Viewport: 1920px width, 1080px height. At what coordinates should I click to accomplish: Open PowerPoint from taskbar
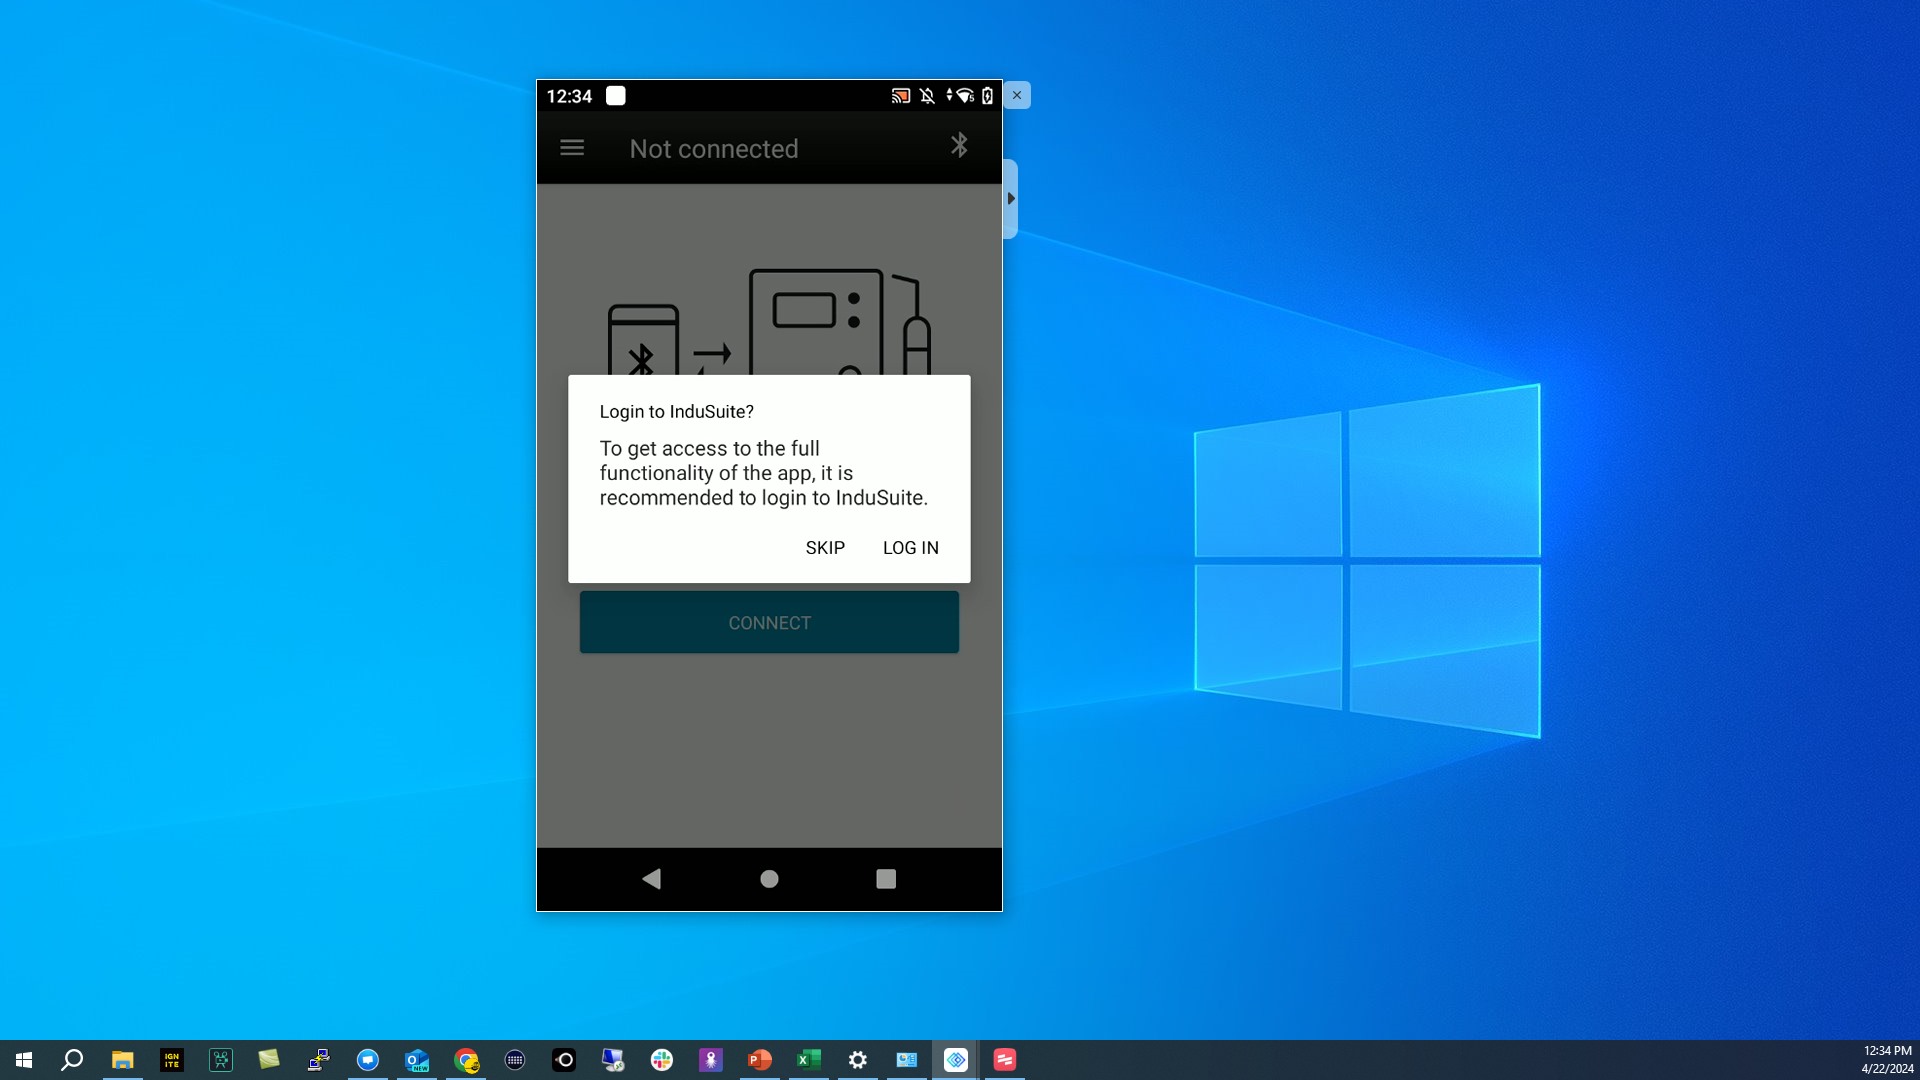tap(760, 1060)
